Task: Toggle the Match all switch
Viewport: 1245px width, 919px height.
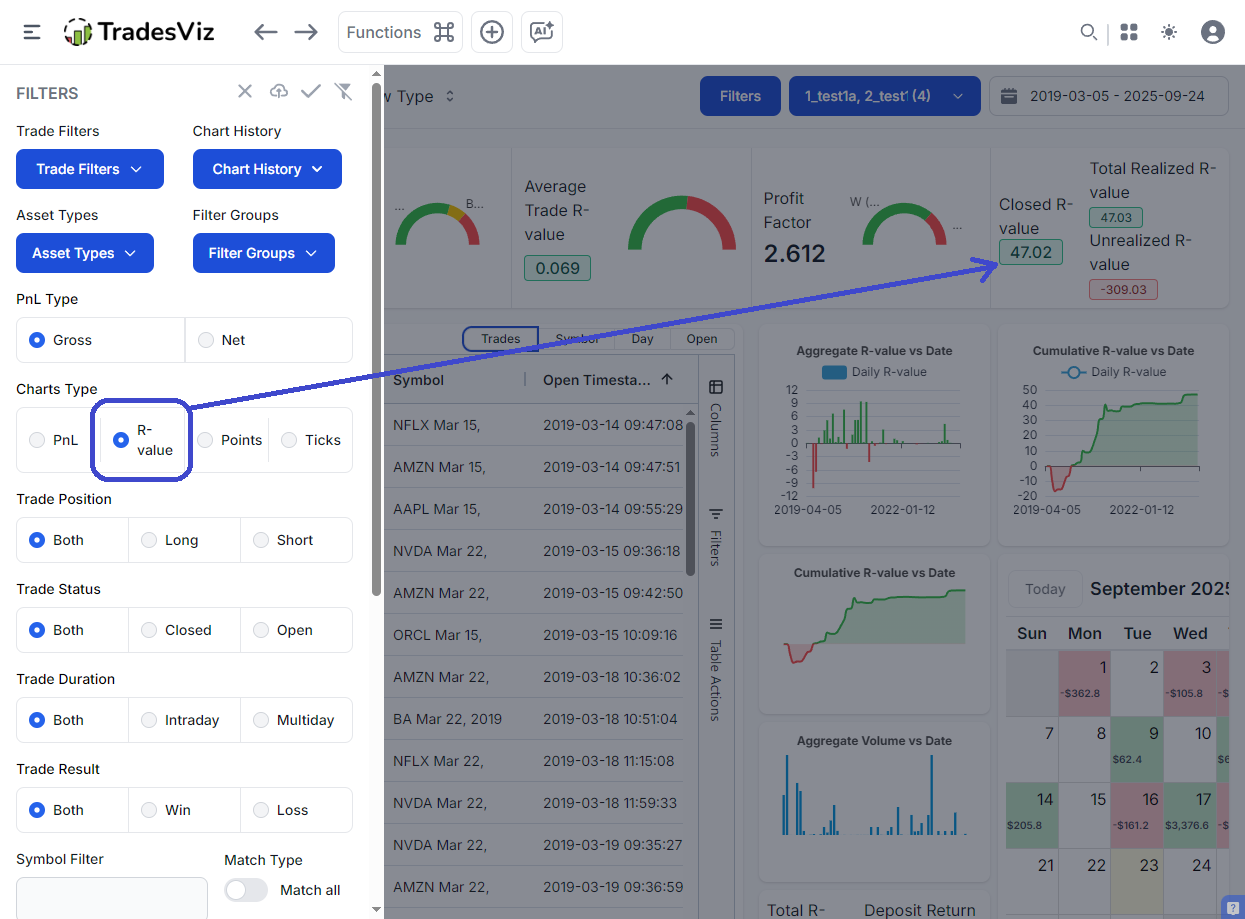Action: point(246,890)
